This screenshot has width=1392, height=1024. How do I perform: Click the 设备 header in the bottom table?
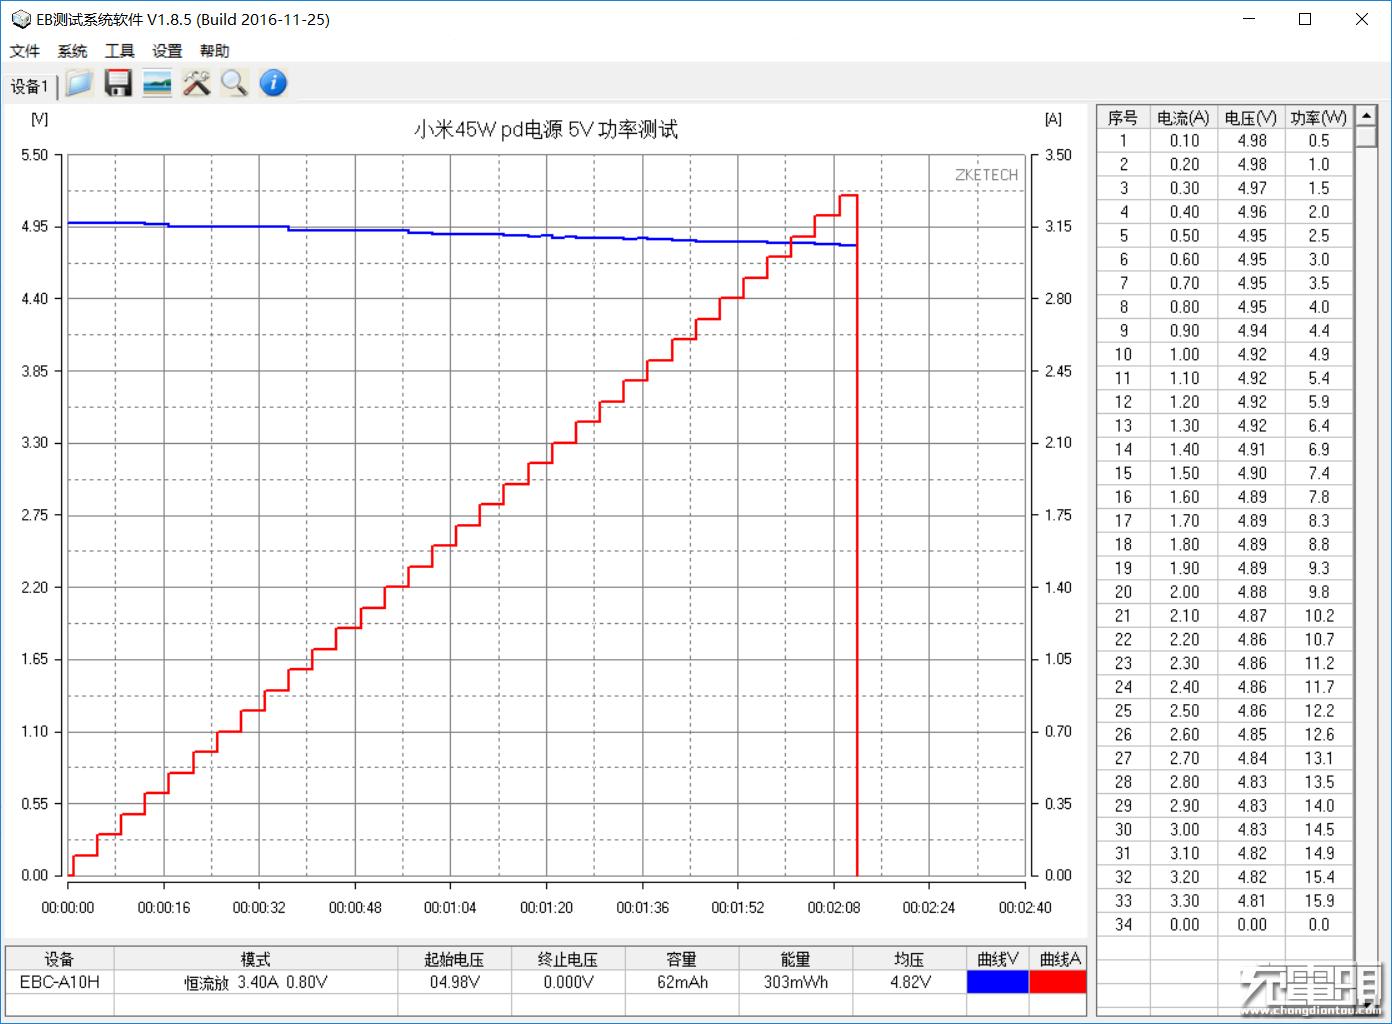coord(60,959)
